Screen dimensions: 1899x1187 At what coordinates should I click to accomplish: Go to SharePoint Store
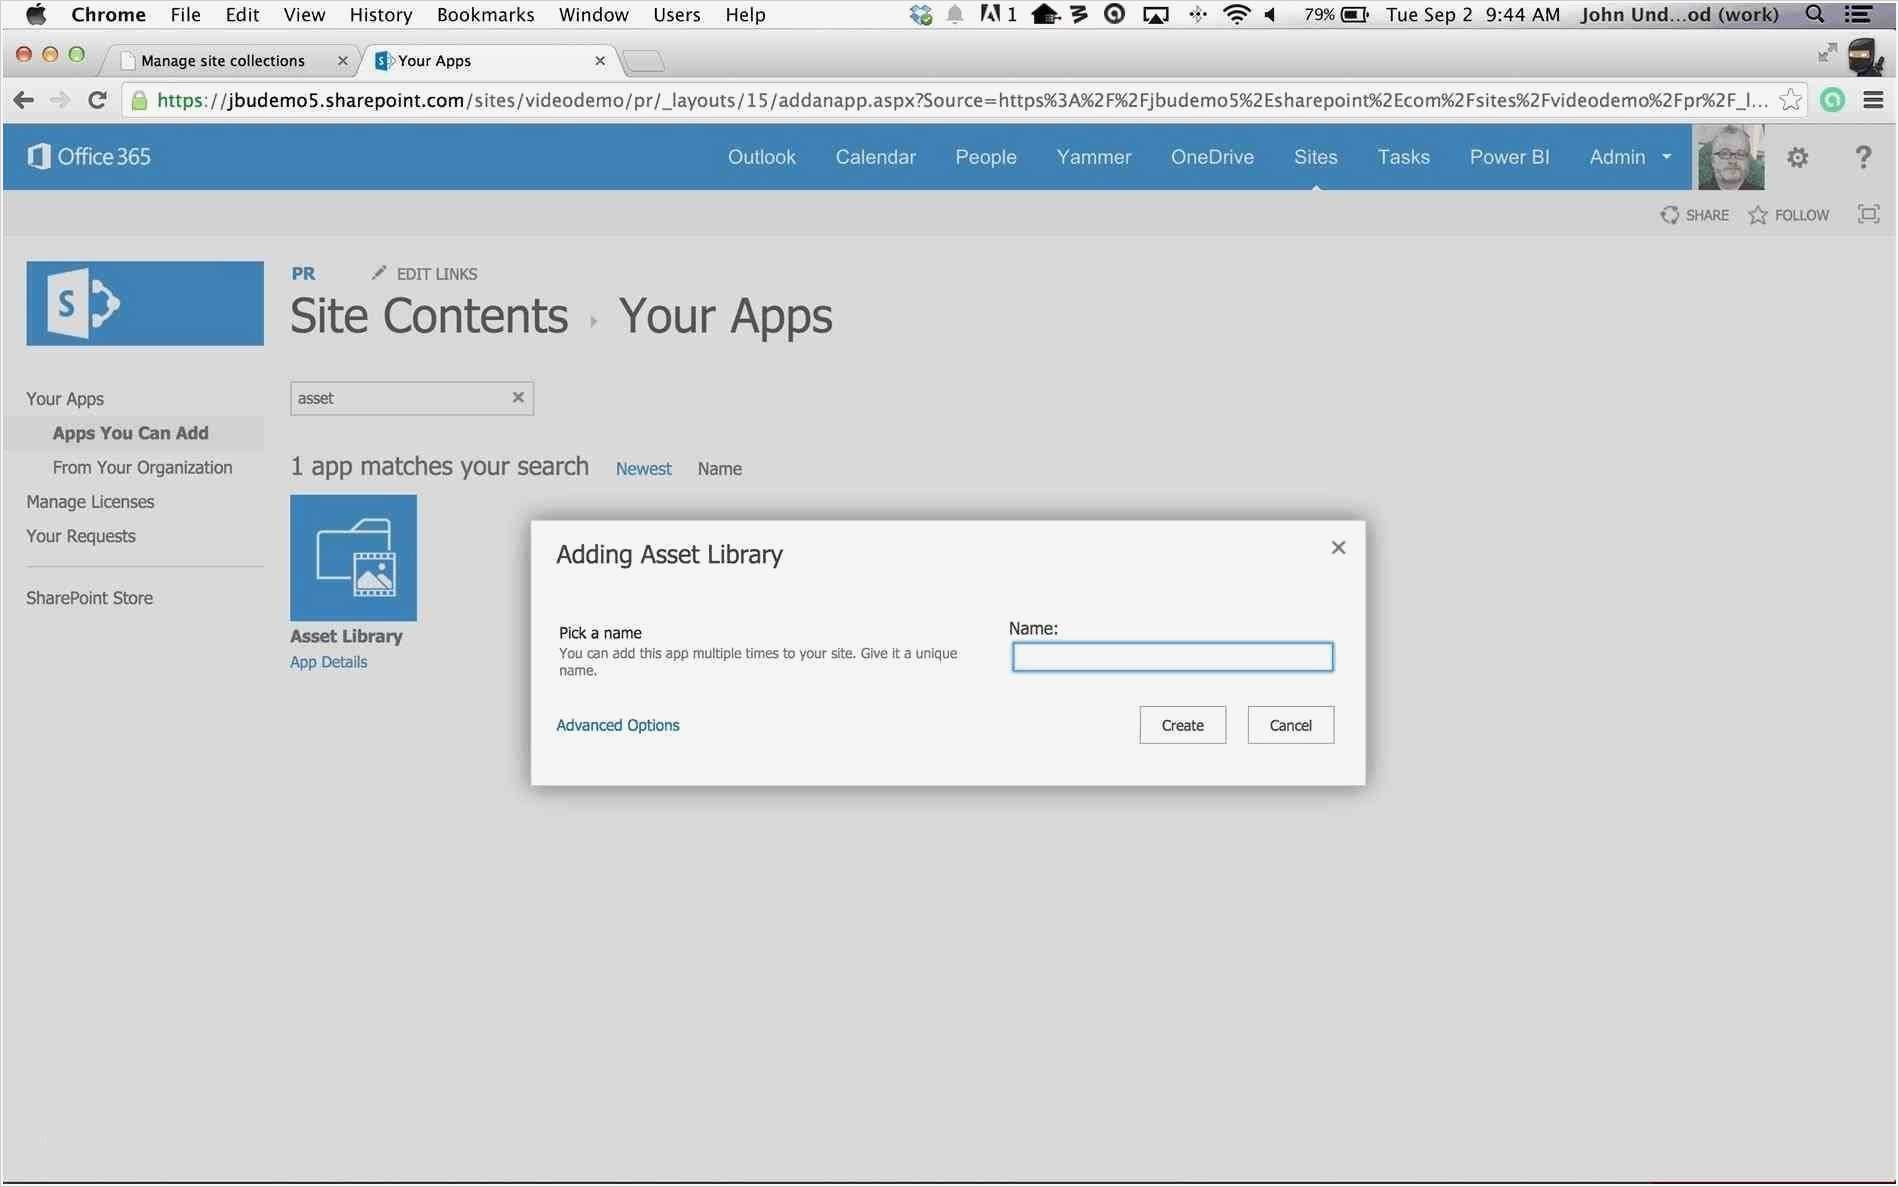[89, 598]
